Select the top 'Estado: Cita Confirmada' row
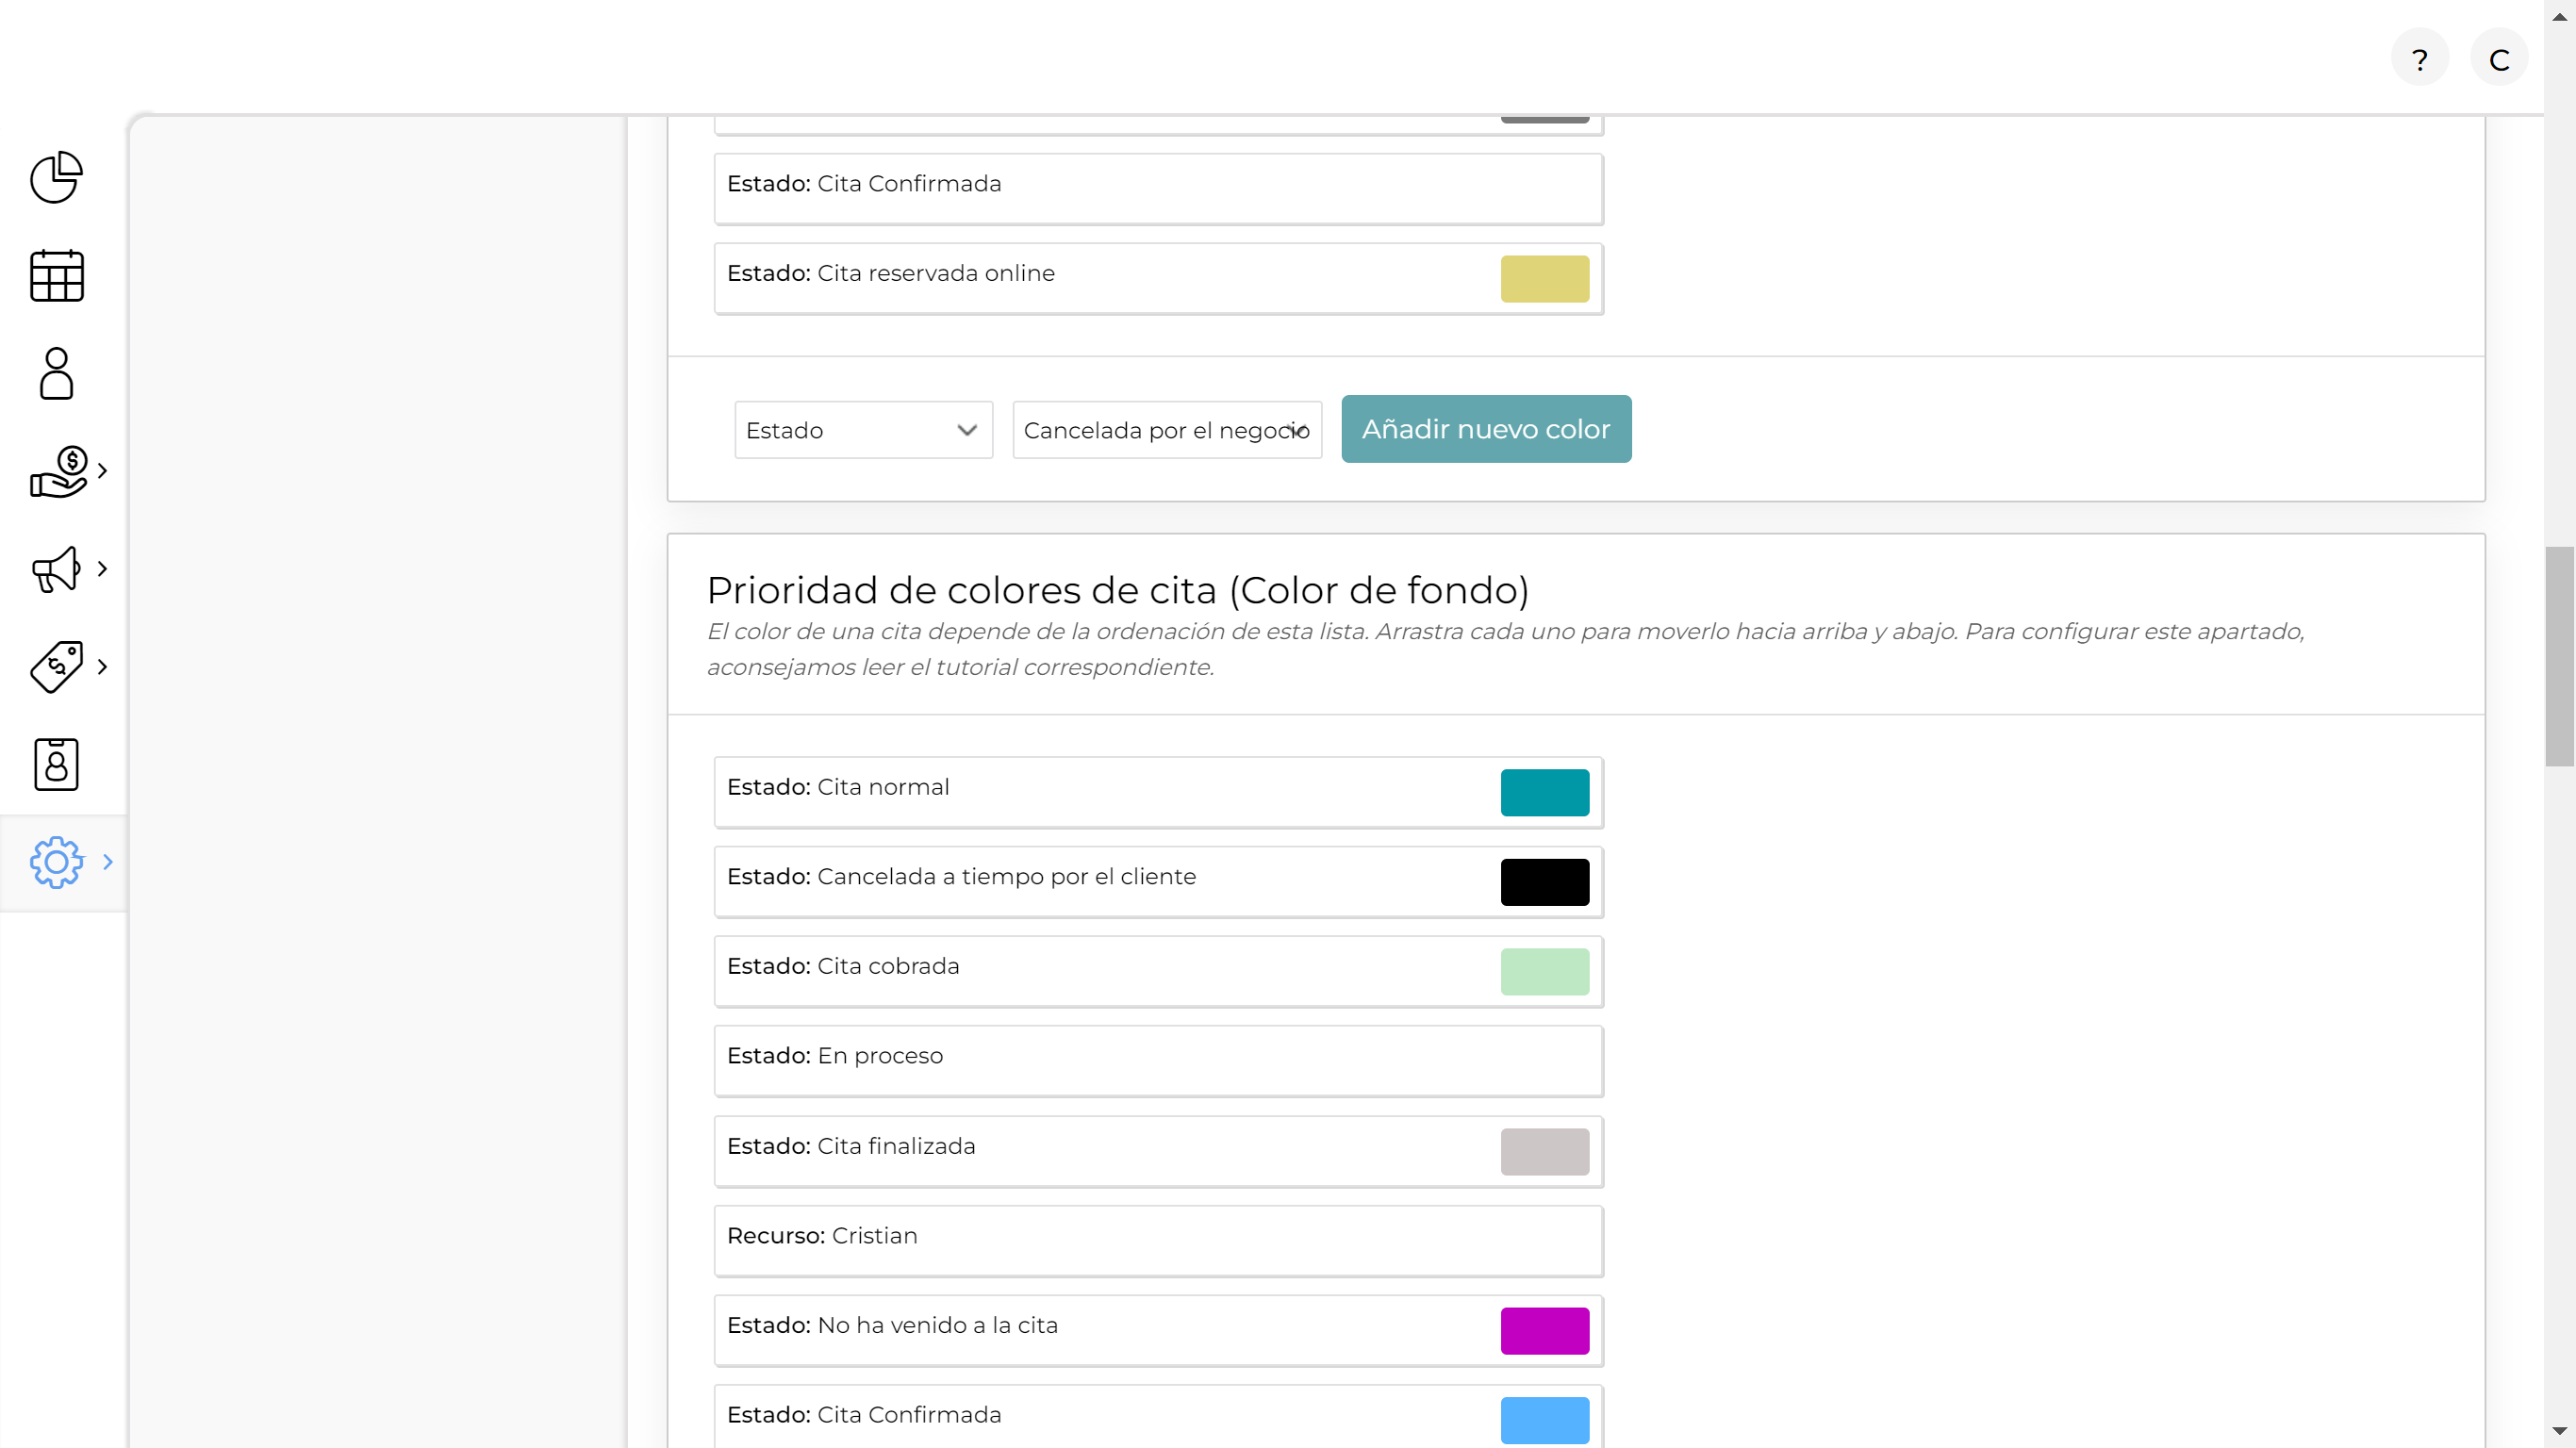This screenshot has height=1448, width=2576. [1158, 189]
